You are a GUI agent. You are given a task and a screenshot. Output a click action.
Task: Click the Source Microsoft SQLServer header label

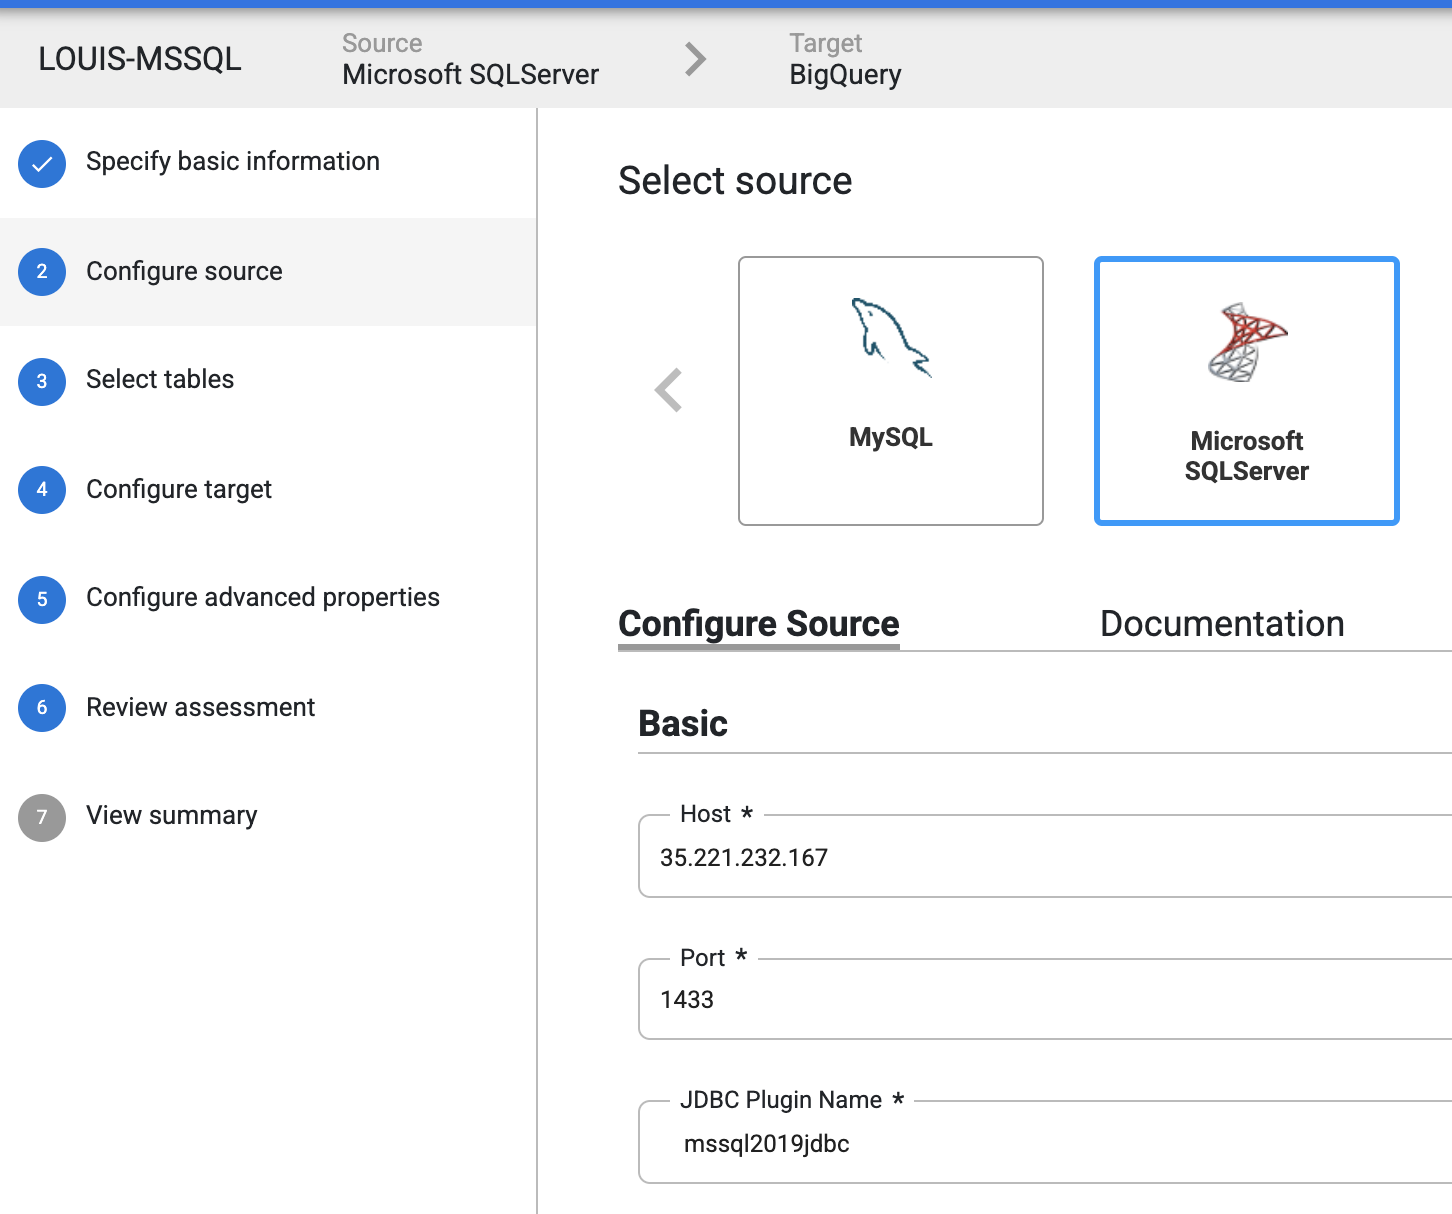470,59
